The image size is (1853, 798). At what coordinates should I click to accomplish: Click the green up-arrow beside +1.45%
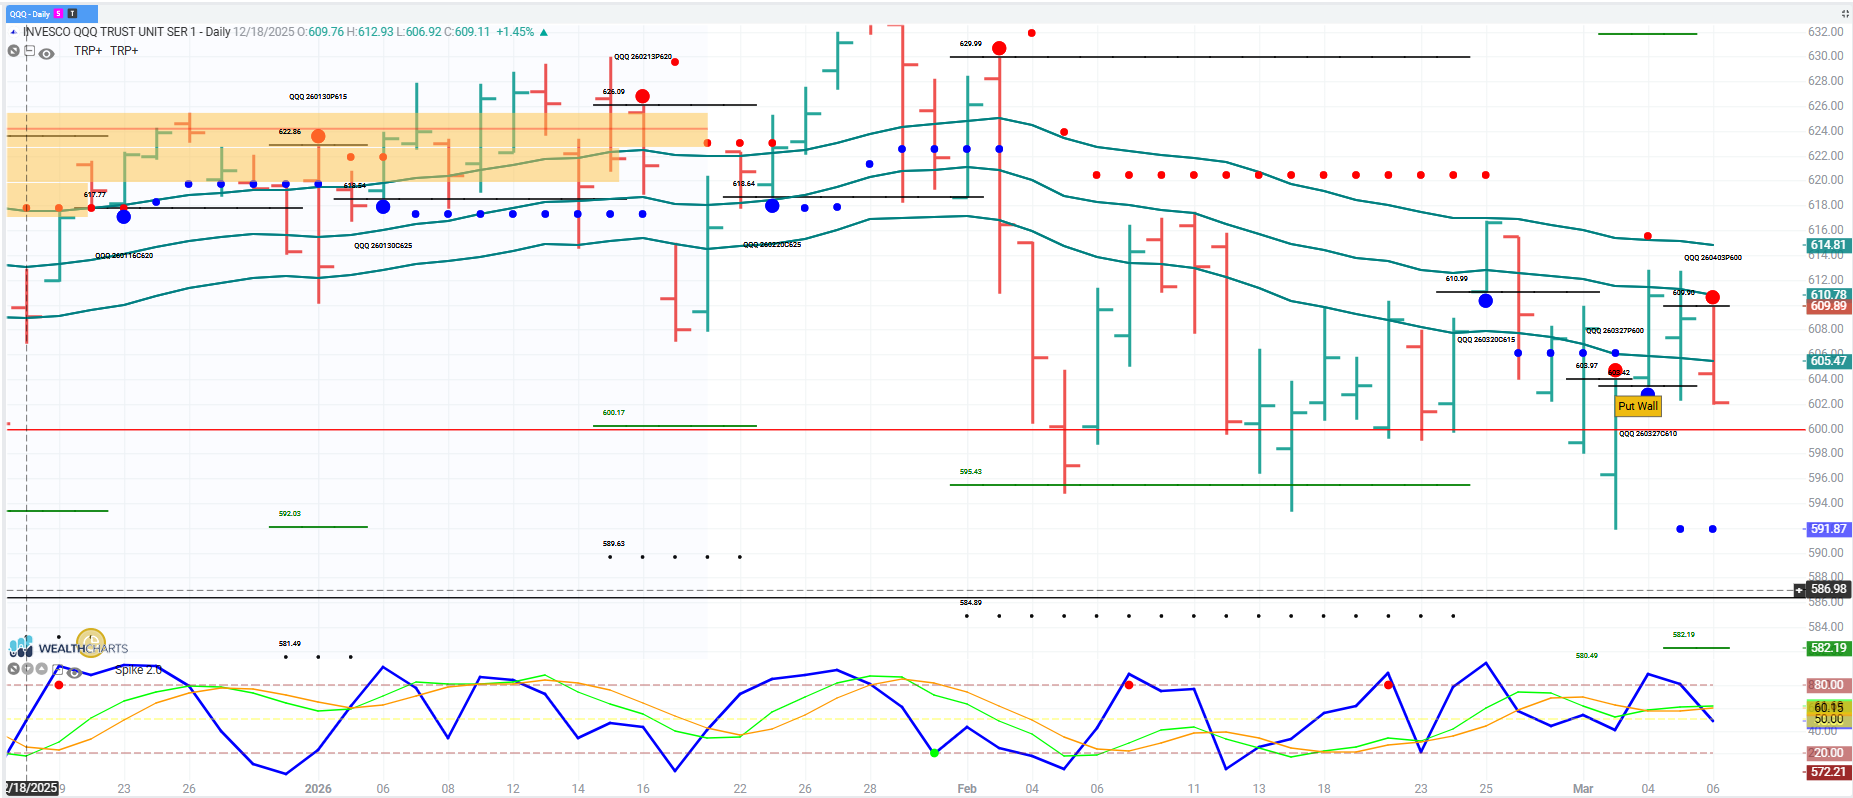tap(544, 32)
